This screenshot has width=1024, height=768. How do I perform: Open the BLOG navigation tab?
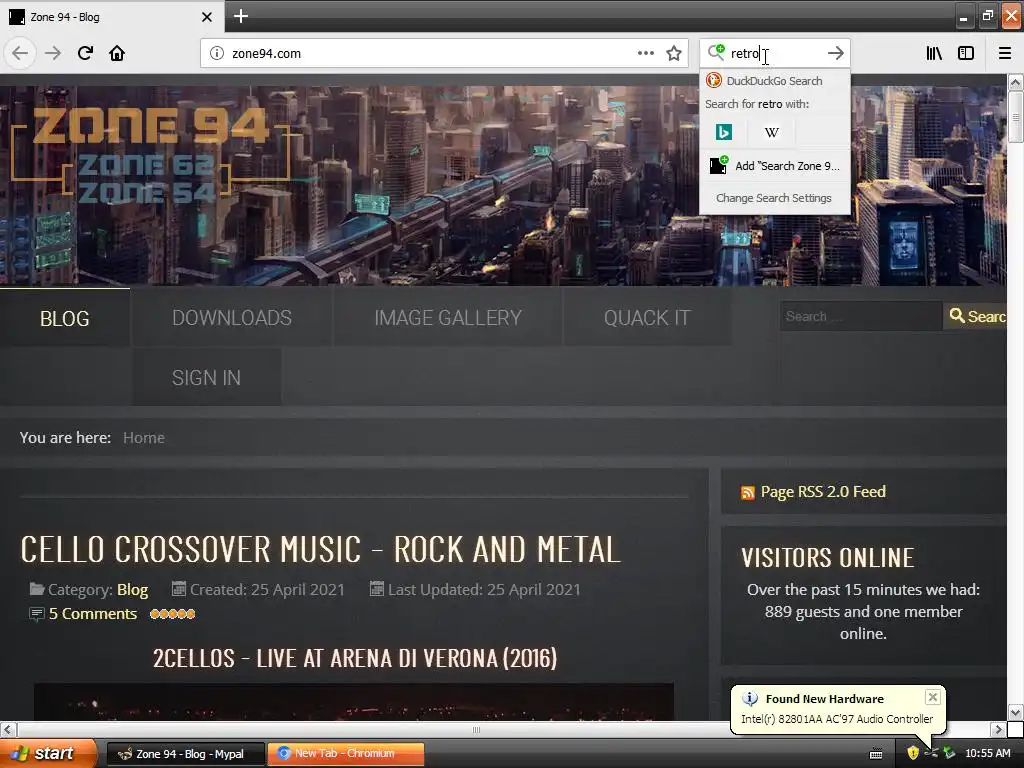(65, 318)
